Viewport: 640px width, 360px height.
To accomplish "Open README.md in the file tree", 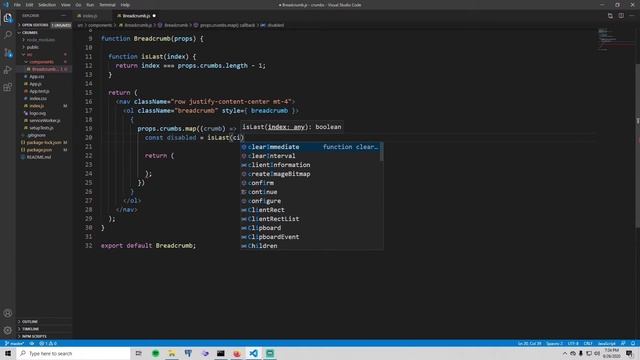I will click(44, 157).
